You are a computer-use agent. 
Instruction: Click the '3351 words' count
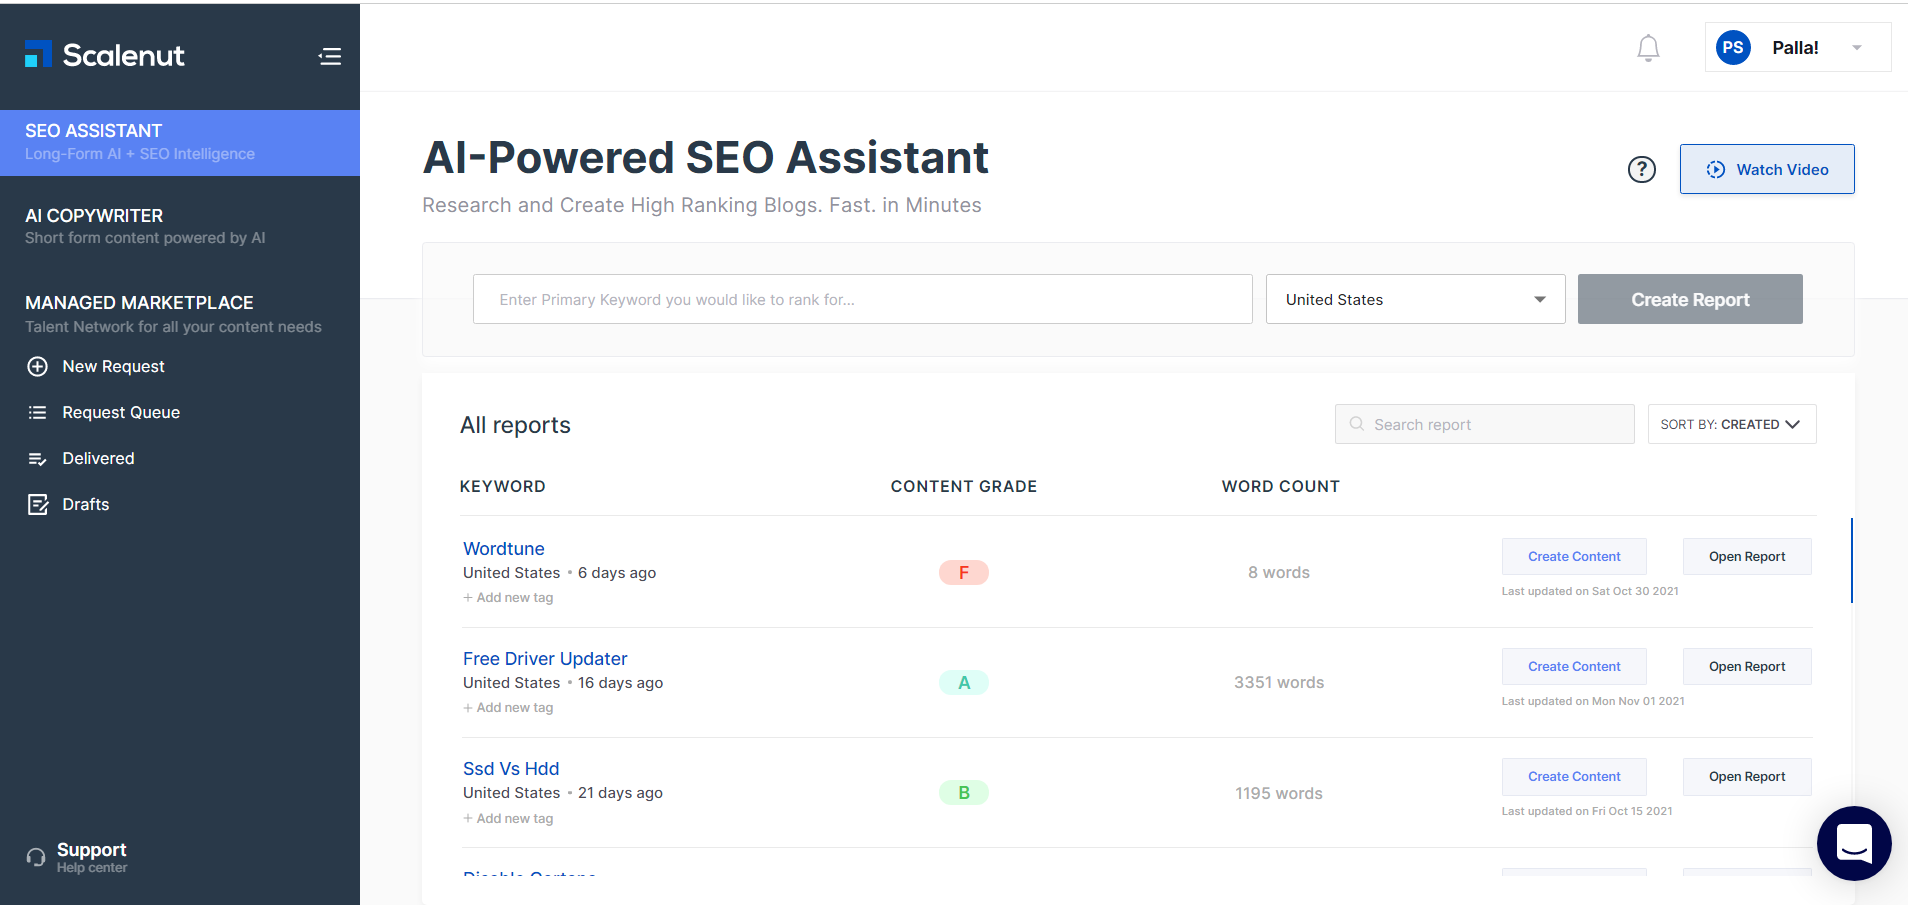1279,682
